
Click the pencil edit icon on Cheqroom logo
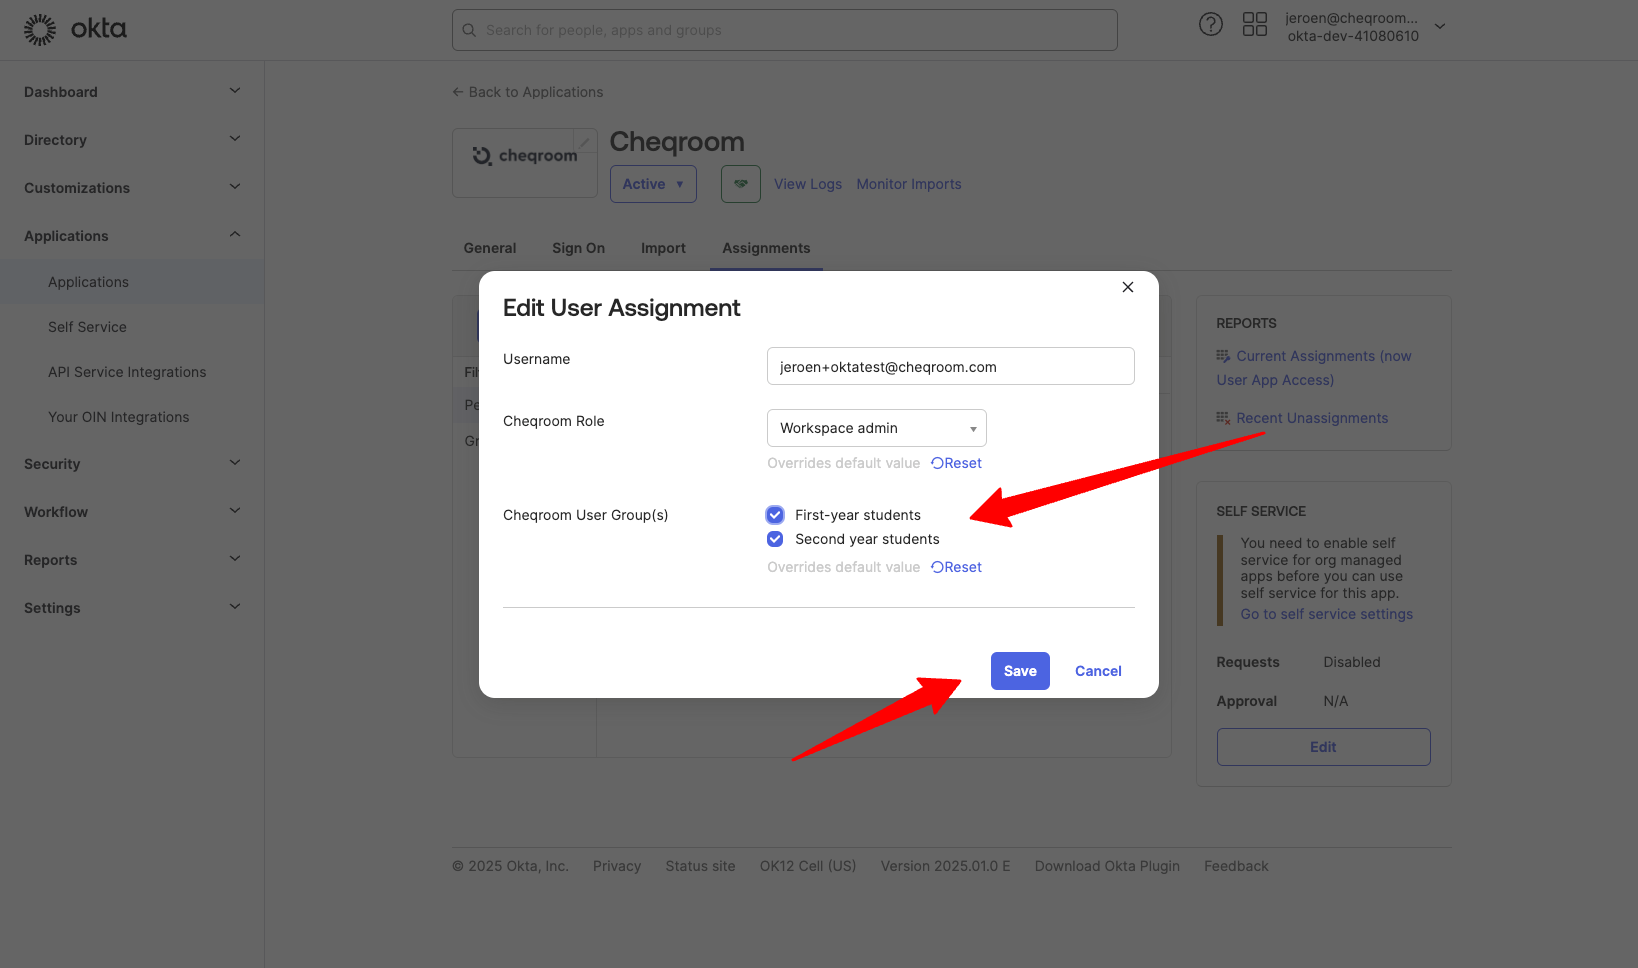pos(584,142)
